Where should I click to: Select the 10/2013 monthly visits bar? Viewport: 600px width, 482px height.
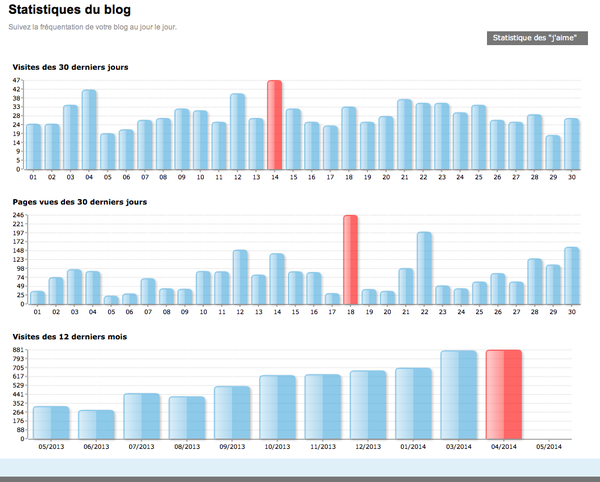click(x=277, y=407)
